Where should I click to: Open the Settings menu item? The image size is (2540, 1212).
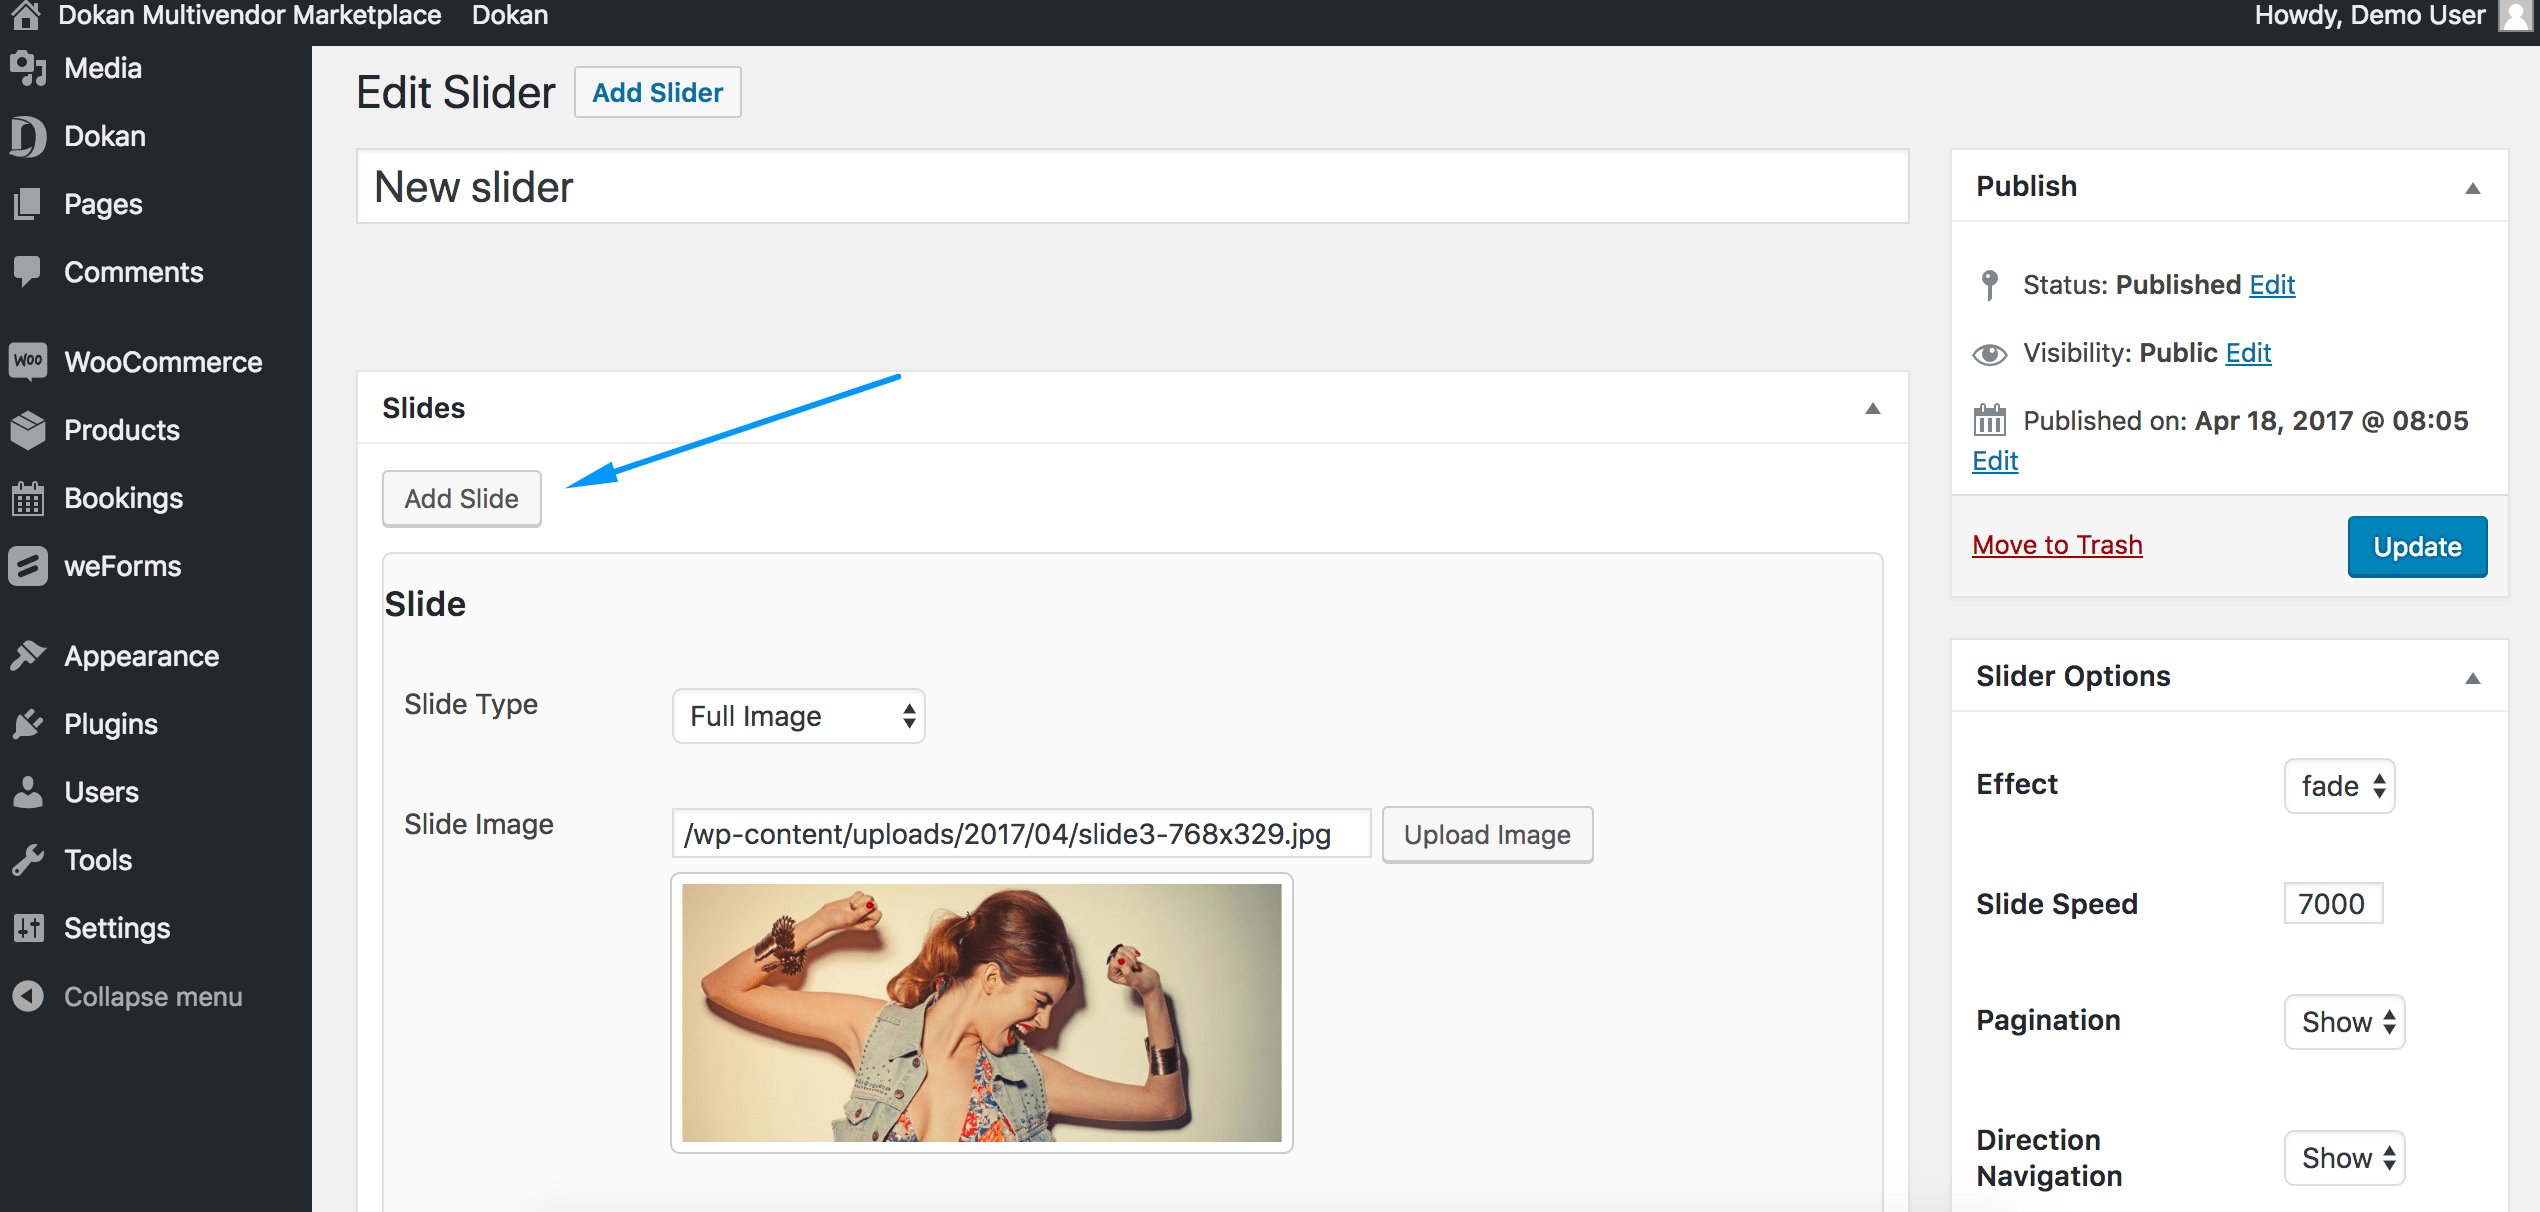click(x=117, y=928)
